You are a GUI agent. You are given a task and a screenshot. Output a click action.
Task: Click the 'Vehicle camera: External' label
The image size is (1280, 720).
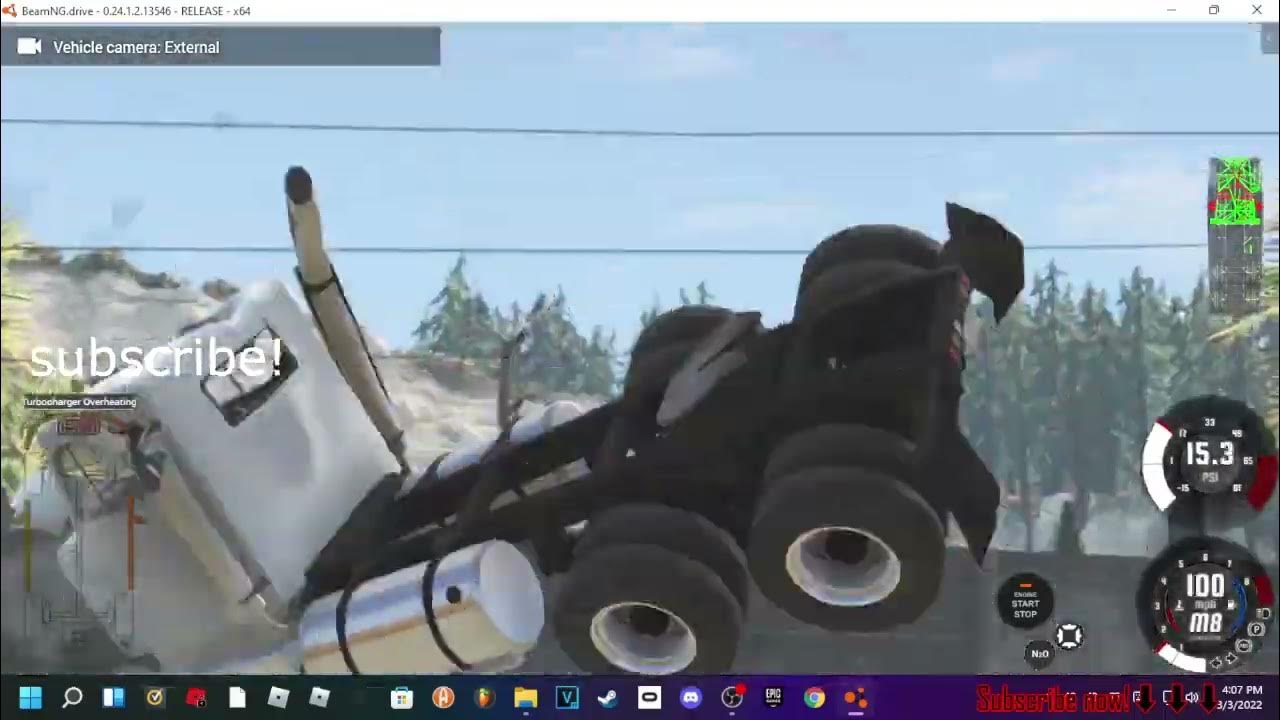click(x=136, y=47)
